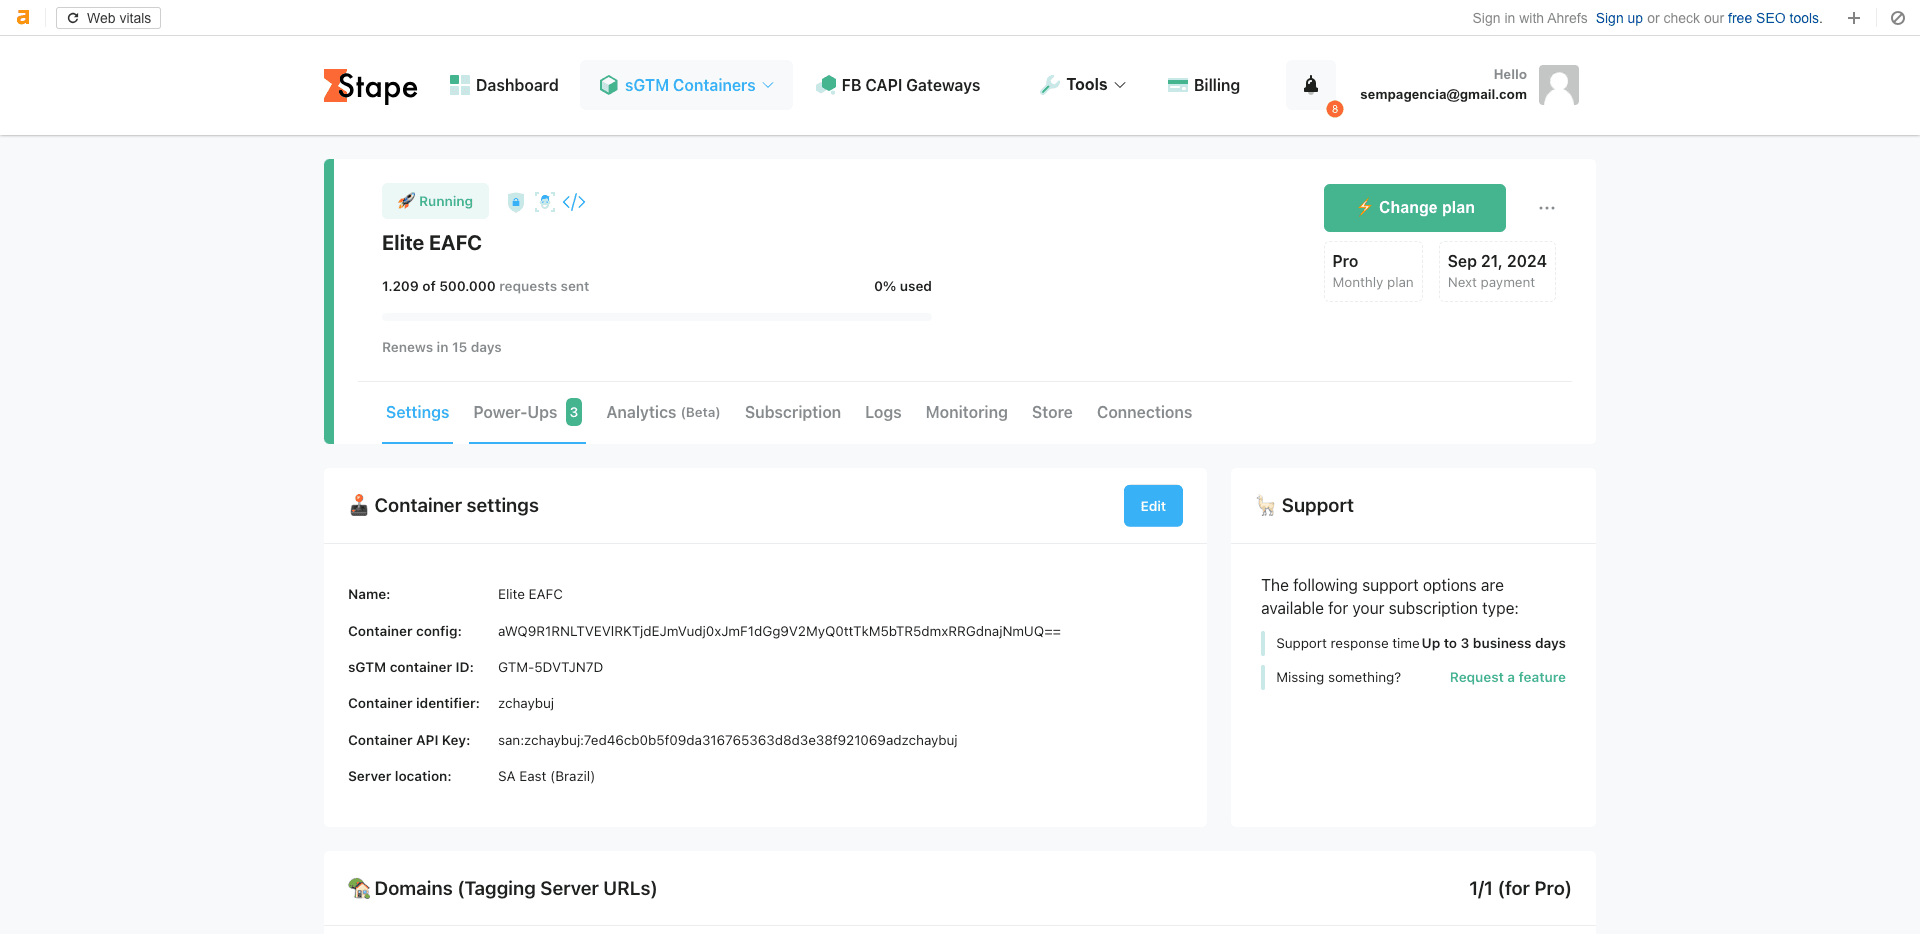
Task: Open the Store tab
Action: pos(1052,412)
